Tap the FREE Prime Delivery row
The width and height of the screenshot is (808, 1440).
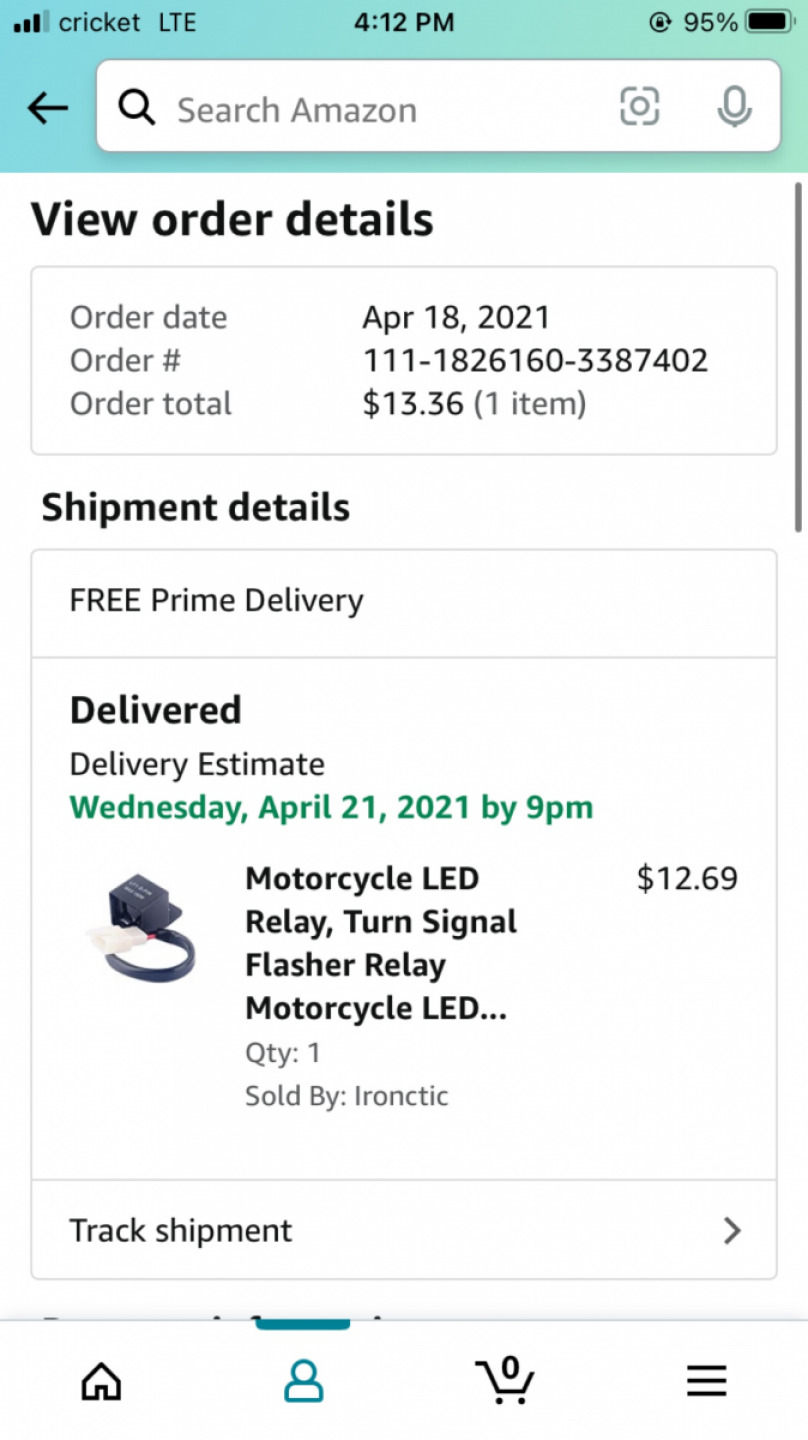click(x=404, y=603)
